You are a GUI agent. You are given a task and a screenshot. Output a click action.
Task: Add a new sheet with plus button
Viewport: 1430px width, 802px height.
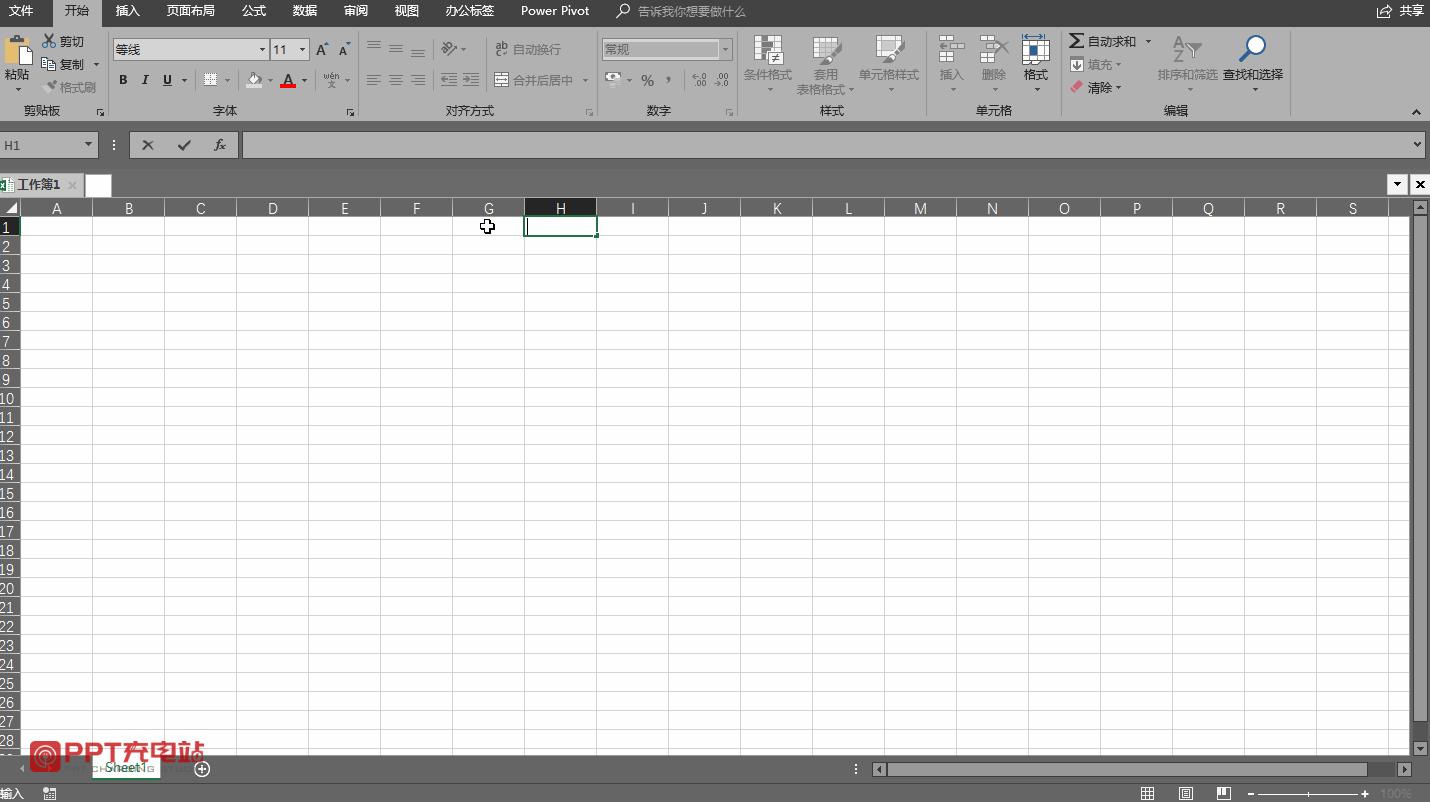coord(202,769)
